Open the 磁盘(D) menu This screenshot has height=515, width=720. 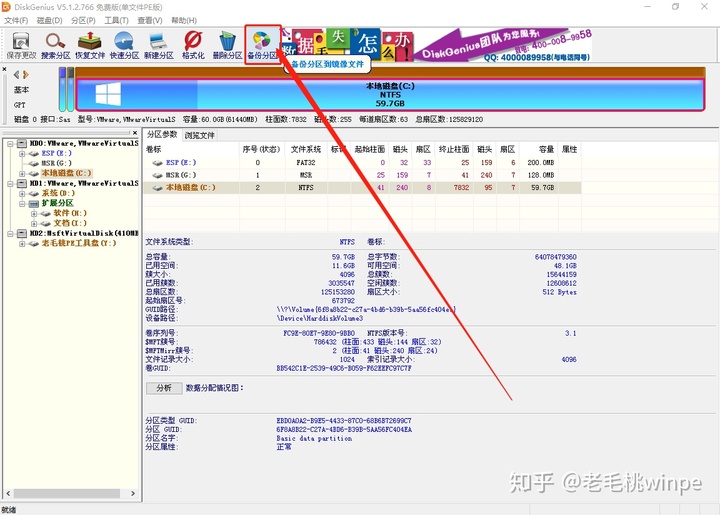50,20
